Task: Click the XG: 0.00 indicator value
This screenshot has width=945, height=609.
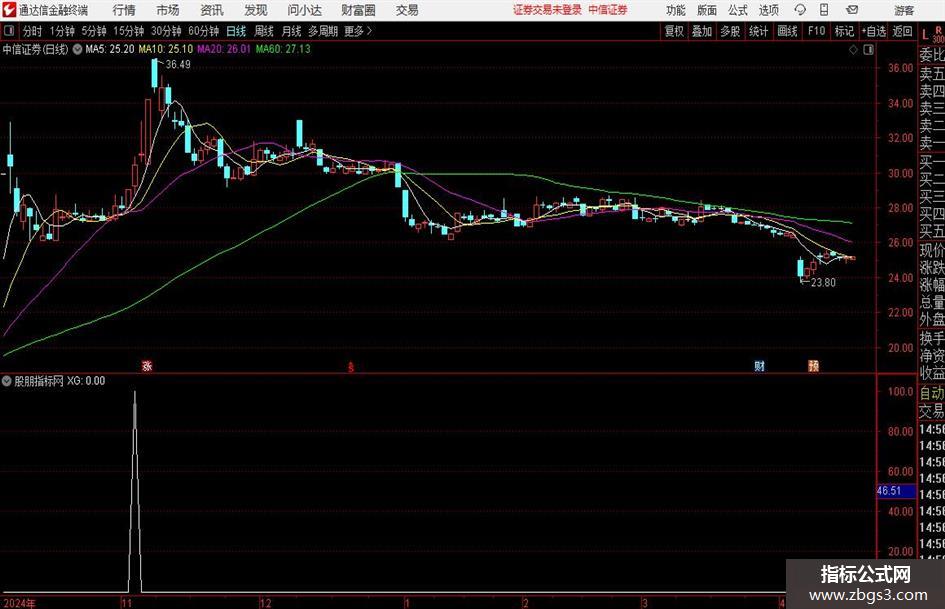Action: click(x=86, y=381)
